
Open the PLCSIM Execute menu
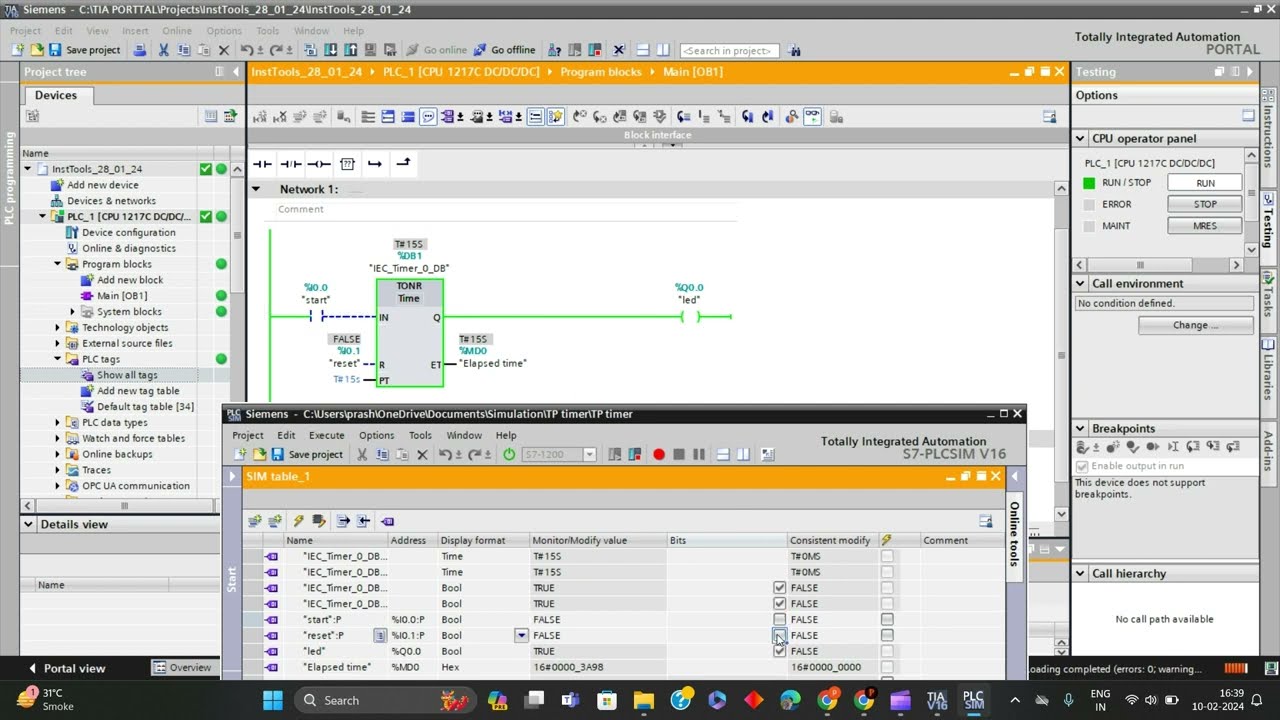click(x=326, y=435)
